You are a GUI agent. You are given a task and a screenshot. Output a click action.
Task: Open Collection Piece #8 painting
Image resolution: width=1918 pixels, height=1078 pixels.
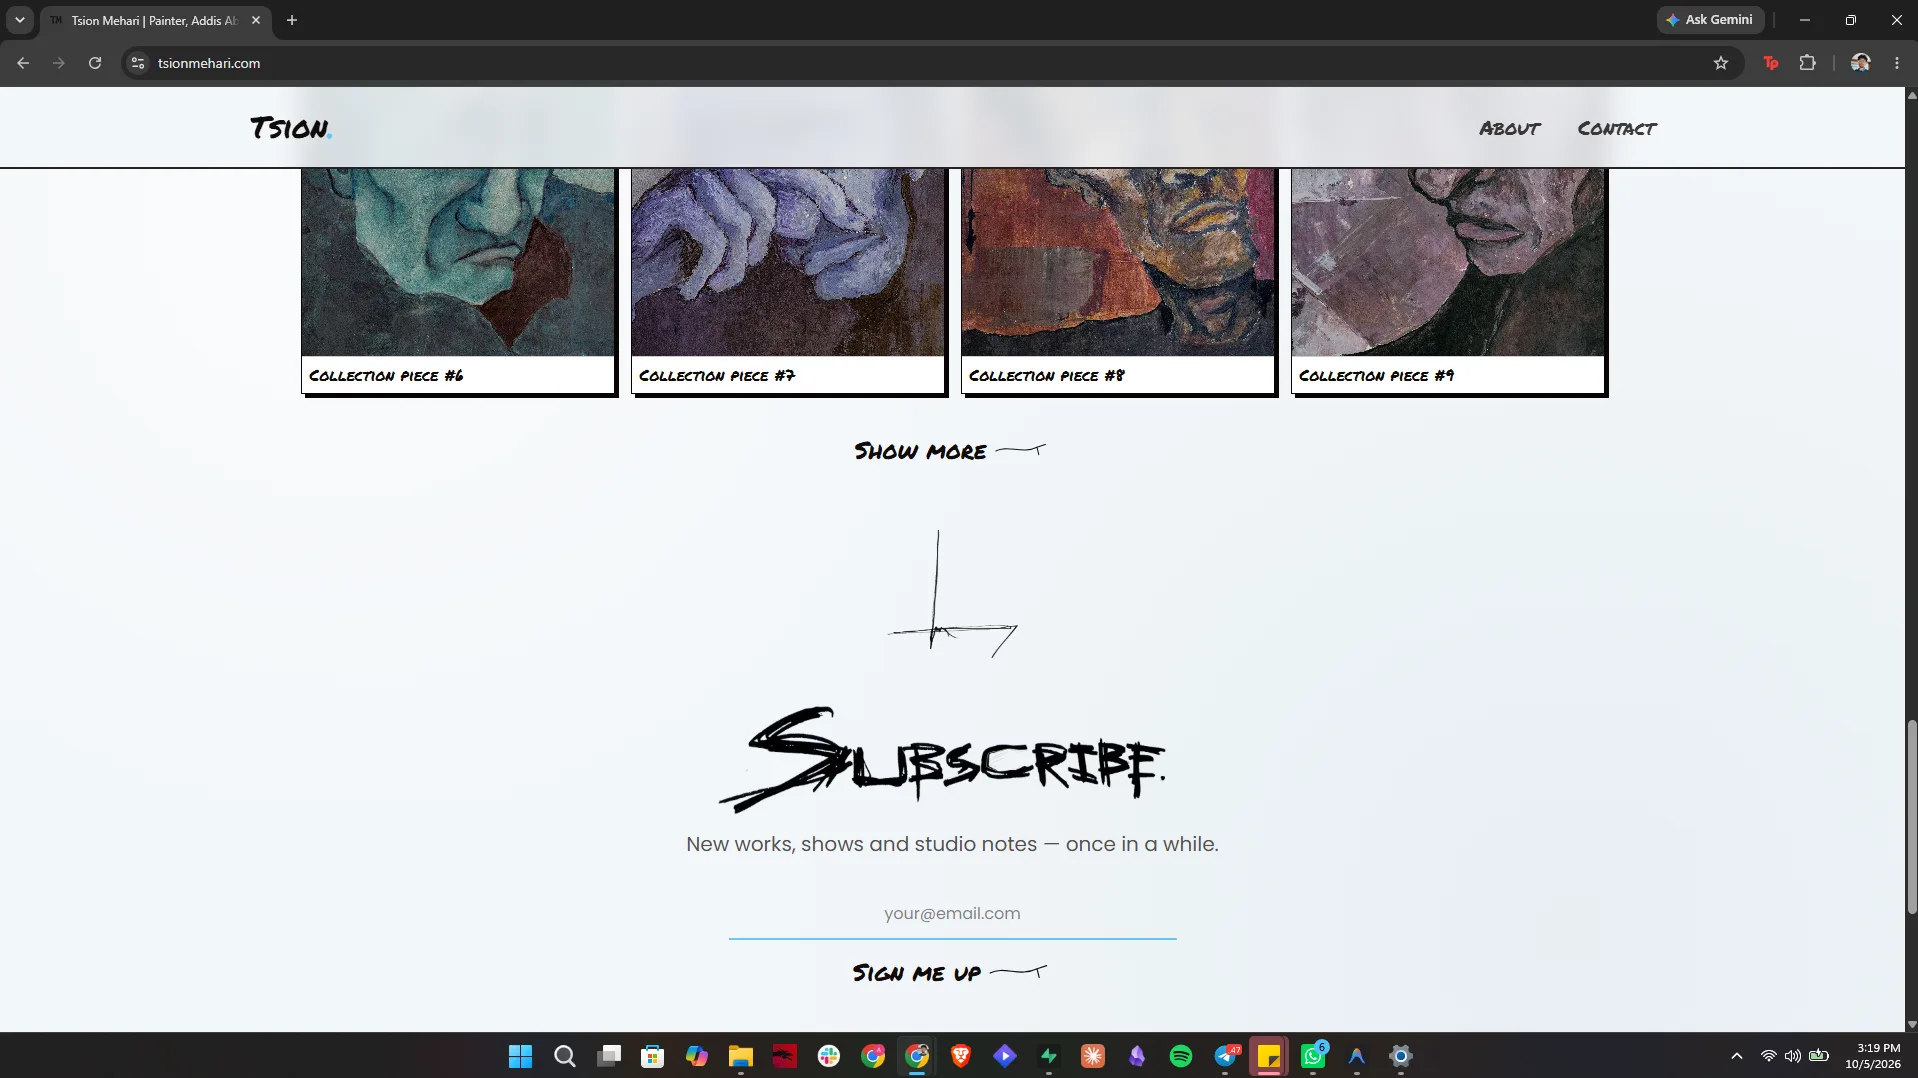1118,280
